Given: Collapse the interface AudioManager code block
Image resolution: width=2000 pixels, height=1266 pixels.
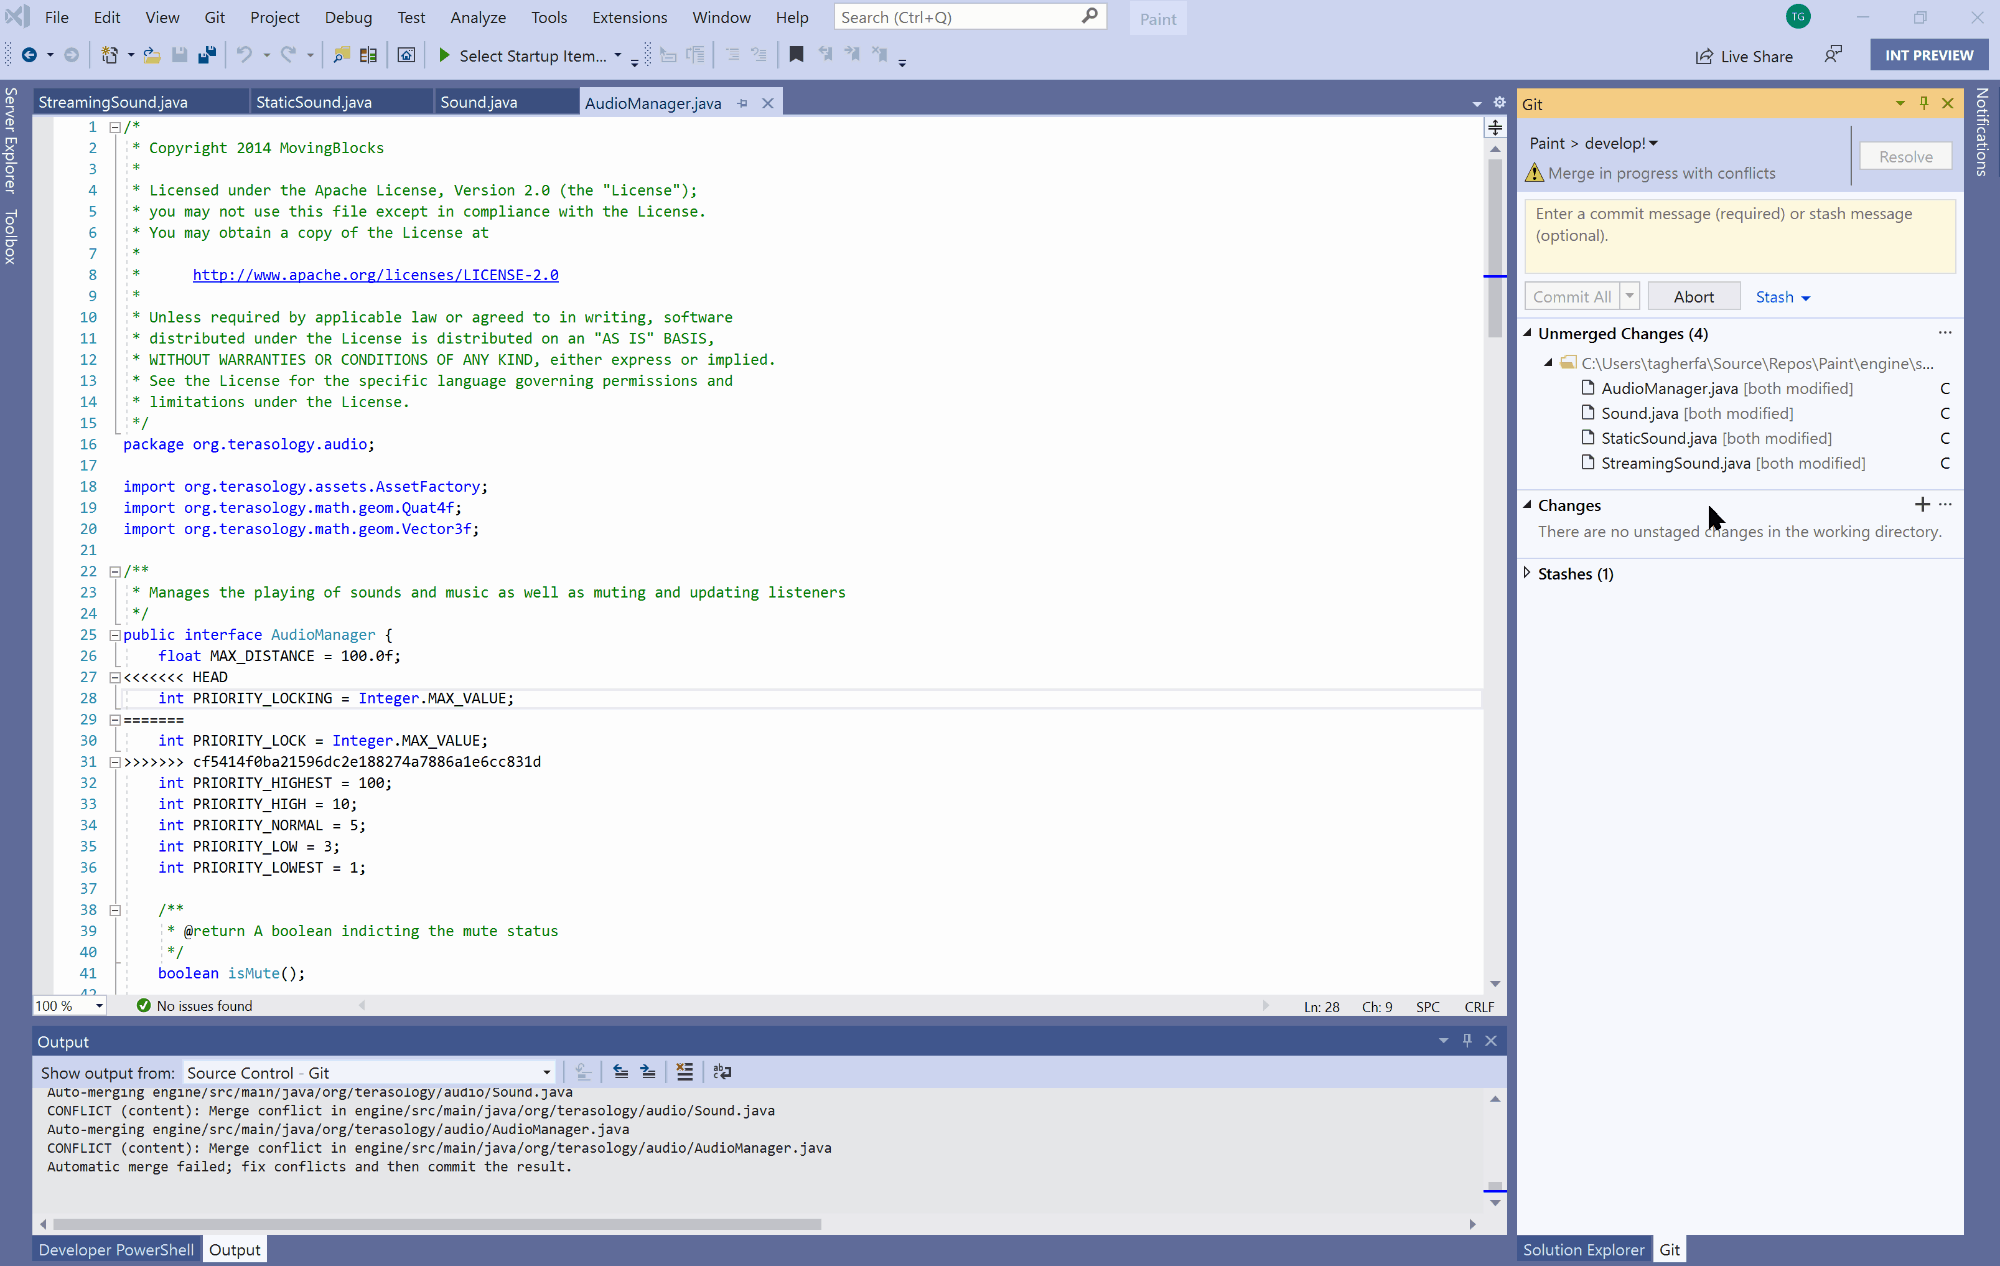Looking at the screenshot, I should tap(114, 635).
